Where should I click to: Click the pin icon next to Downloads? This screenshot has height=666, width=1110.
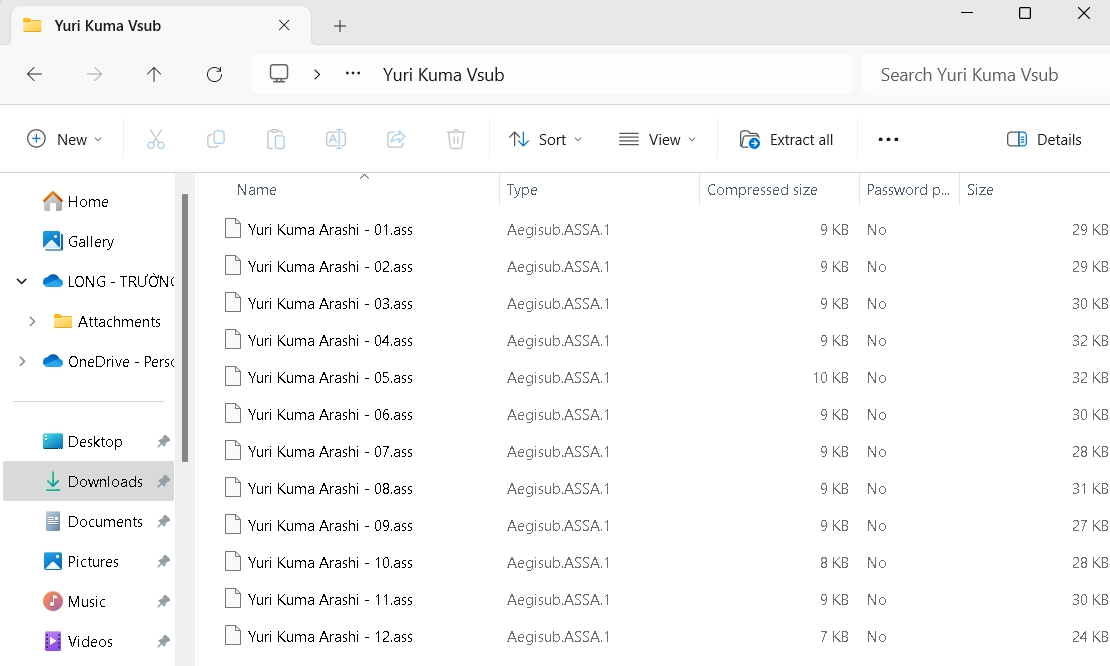tap(164, 481)
